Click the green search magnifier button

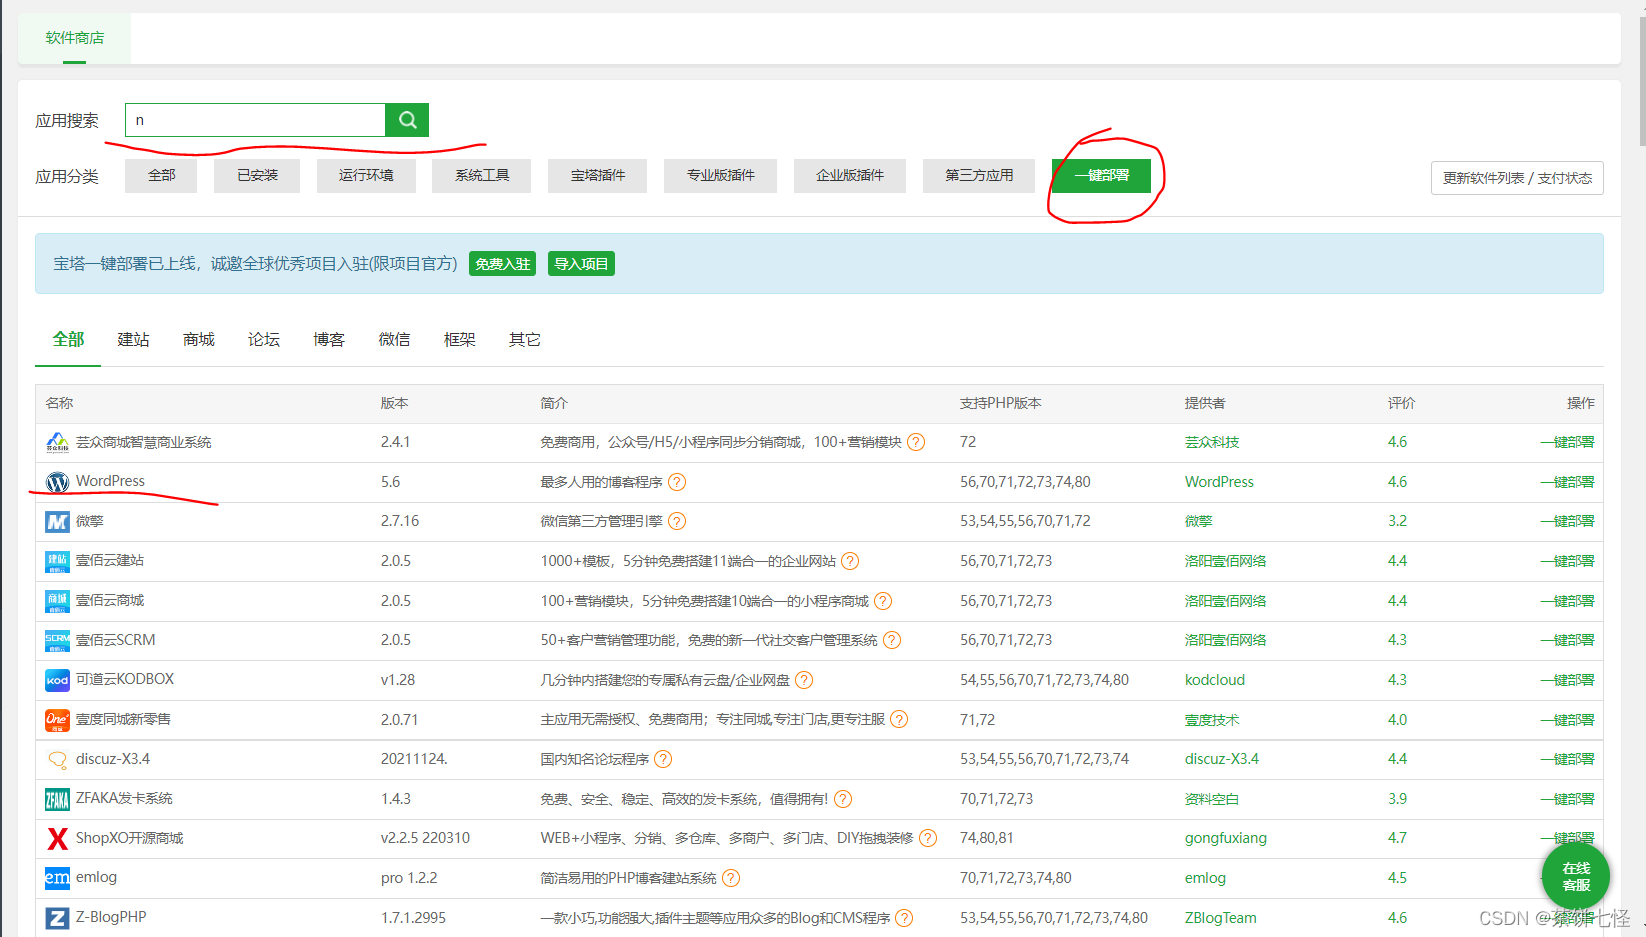(407, 120)
